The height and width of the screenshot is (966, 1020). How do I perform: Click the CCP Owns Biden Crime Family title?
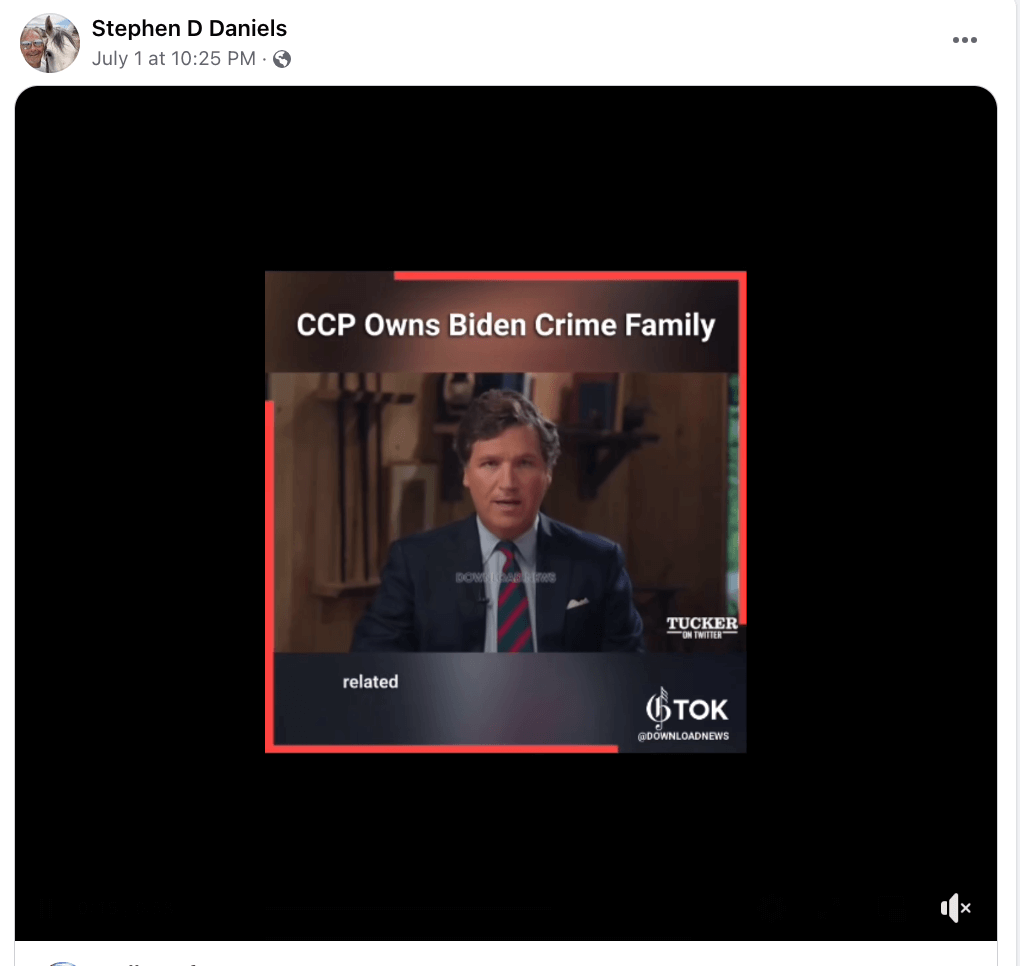(505, 325)
